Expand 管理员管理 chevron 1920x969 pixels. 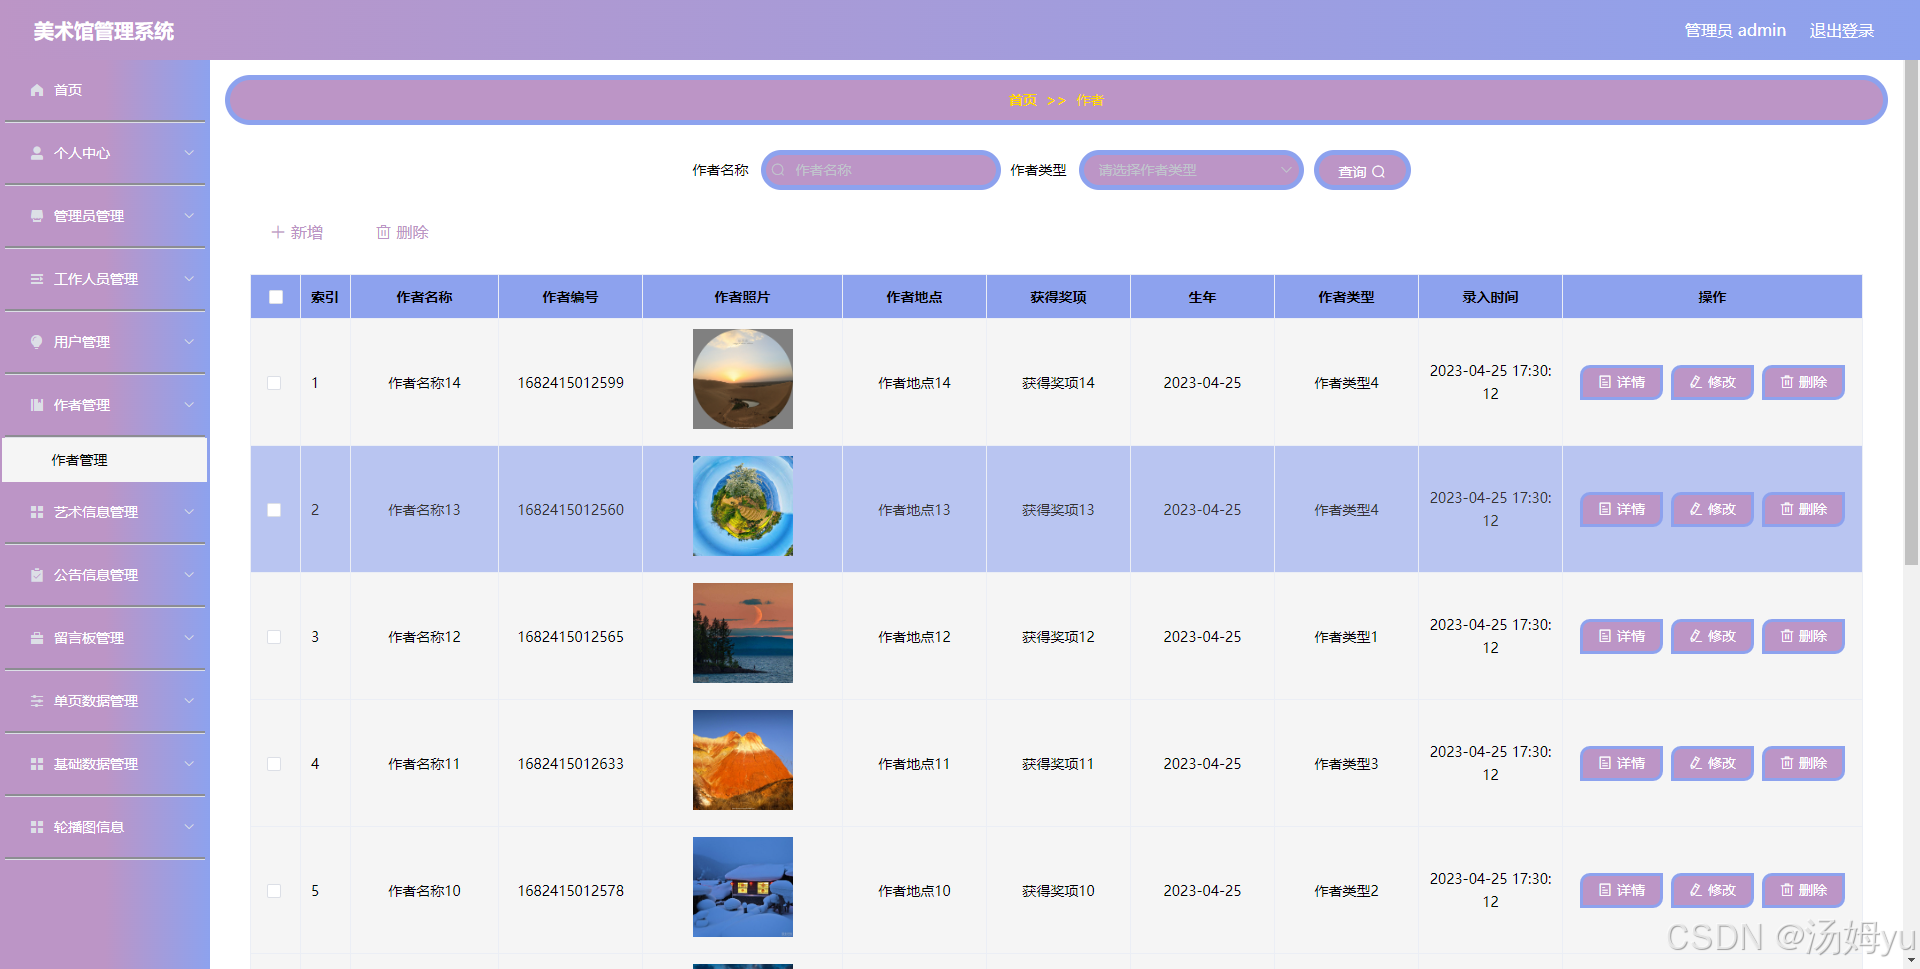[189, 216]
